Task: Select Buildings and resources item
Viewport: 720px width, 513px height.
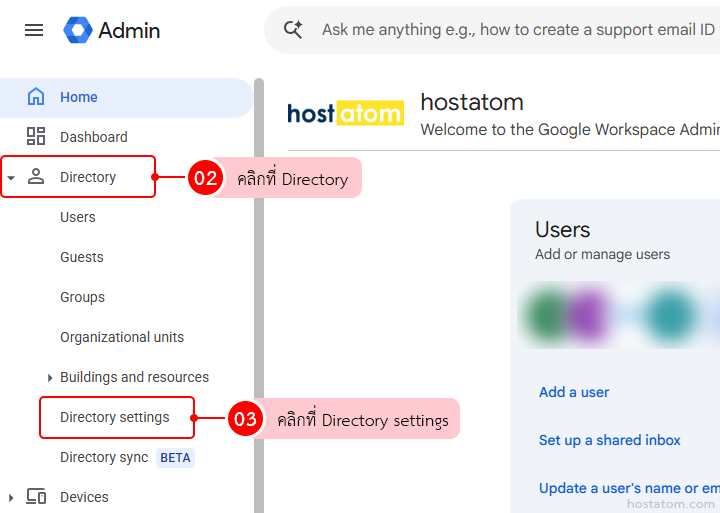Action: coord(134,377)
